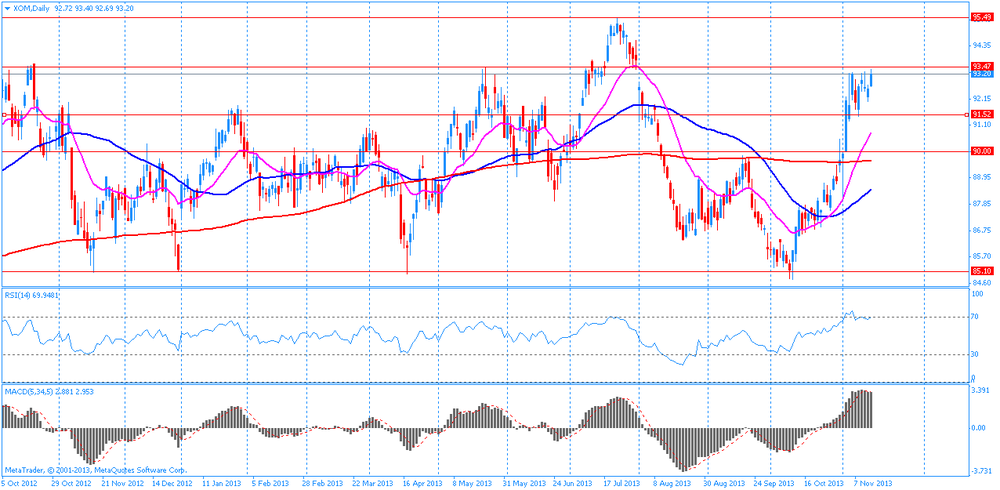The image size is (1000, 490).
Task: Click the 31 May 2013 date label
Action: coord(522,484)
